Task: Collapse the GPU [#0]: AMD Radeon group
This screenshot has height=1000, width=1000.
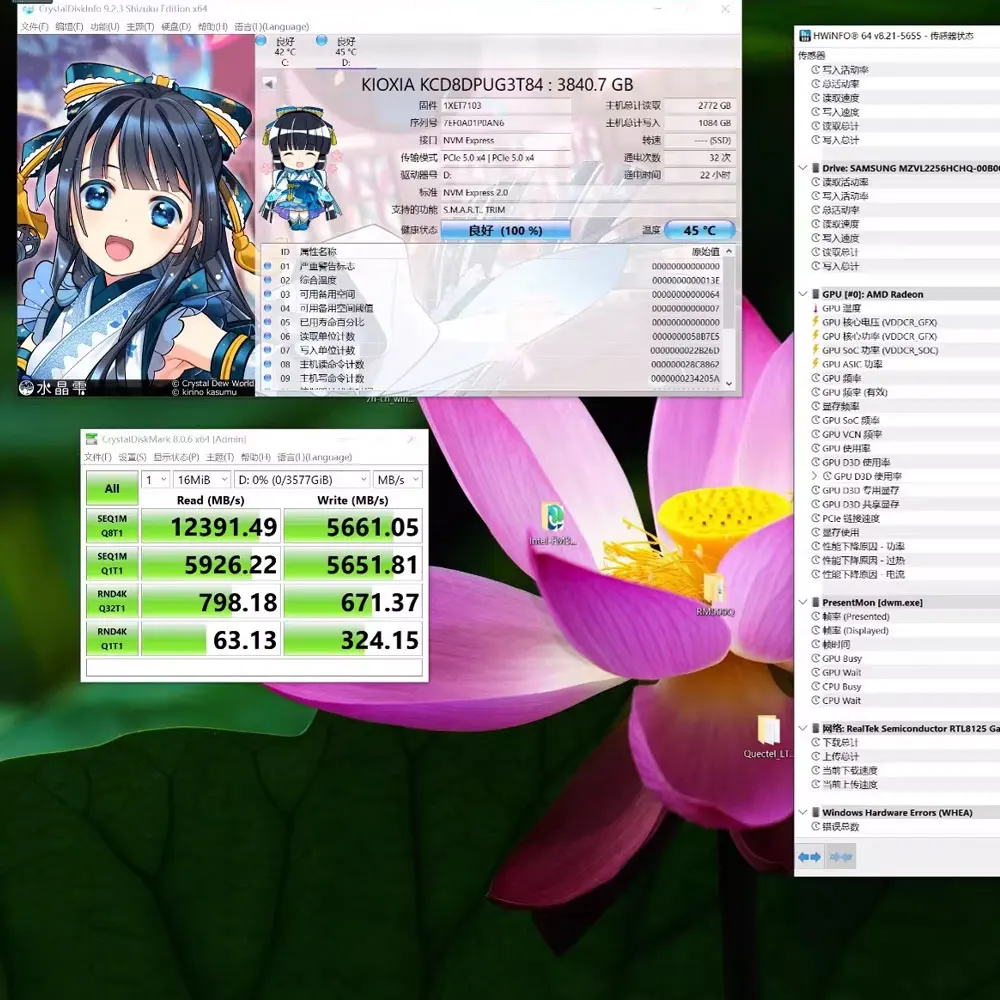Action: coord(803,294)
